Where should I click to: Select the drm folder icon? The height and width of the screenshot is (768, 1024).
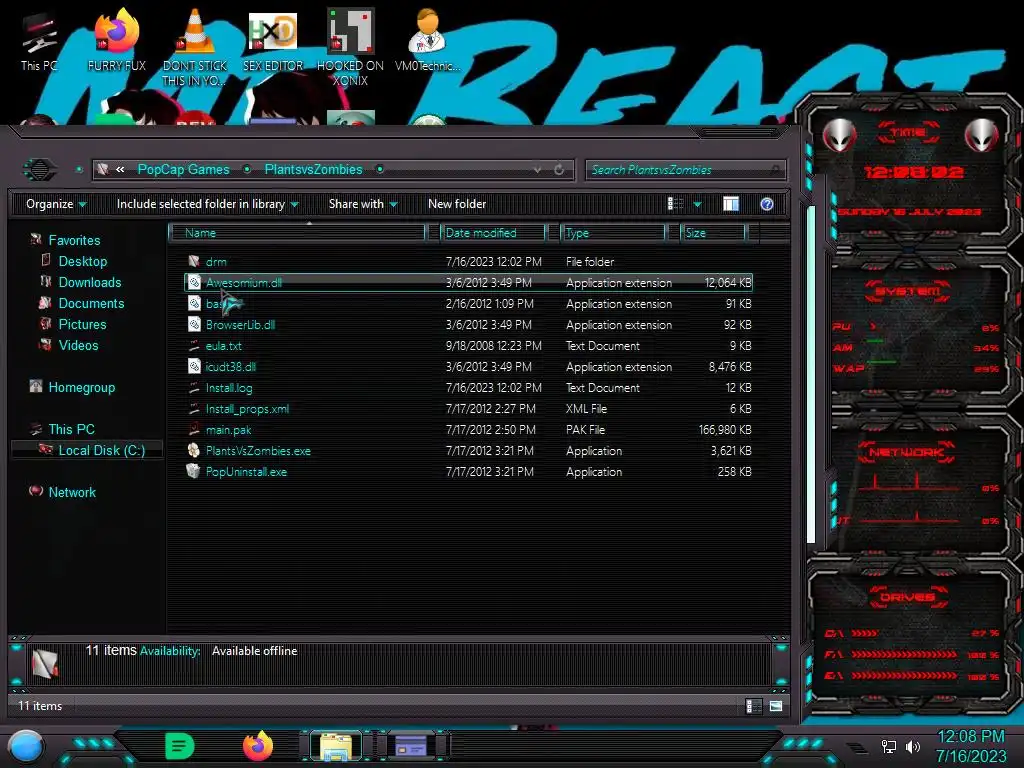tap(194, 262)
